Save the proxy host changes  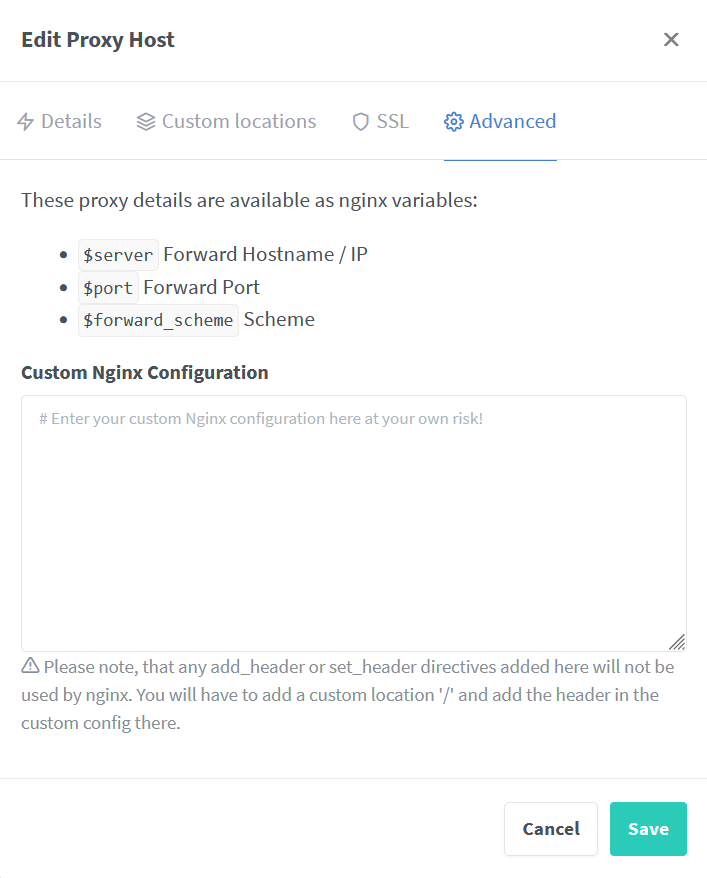pos(648,828)
